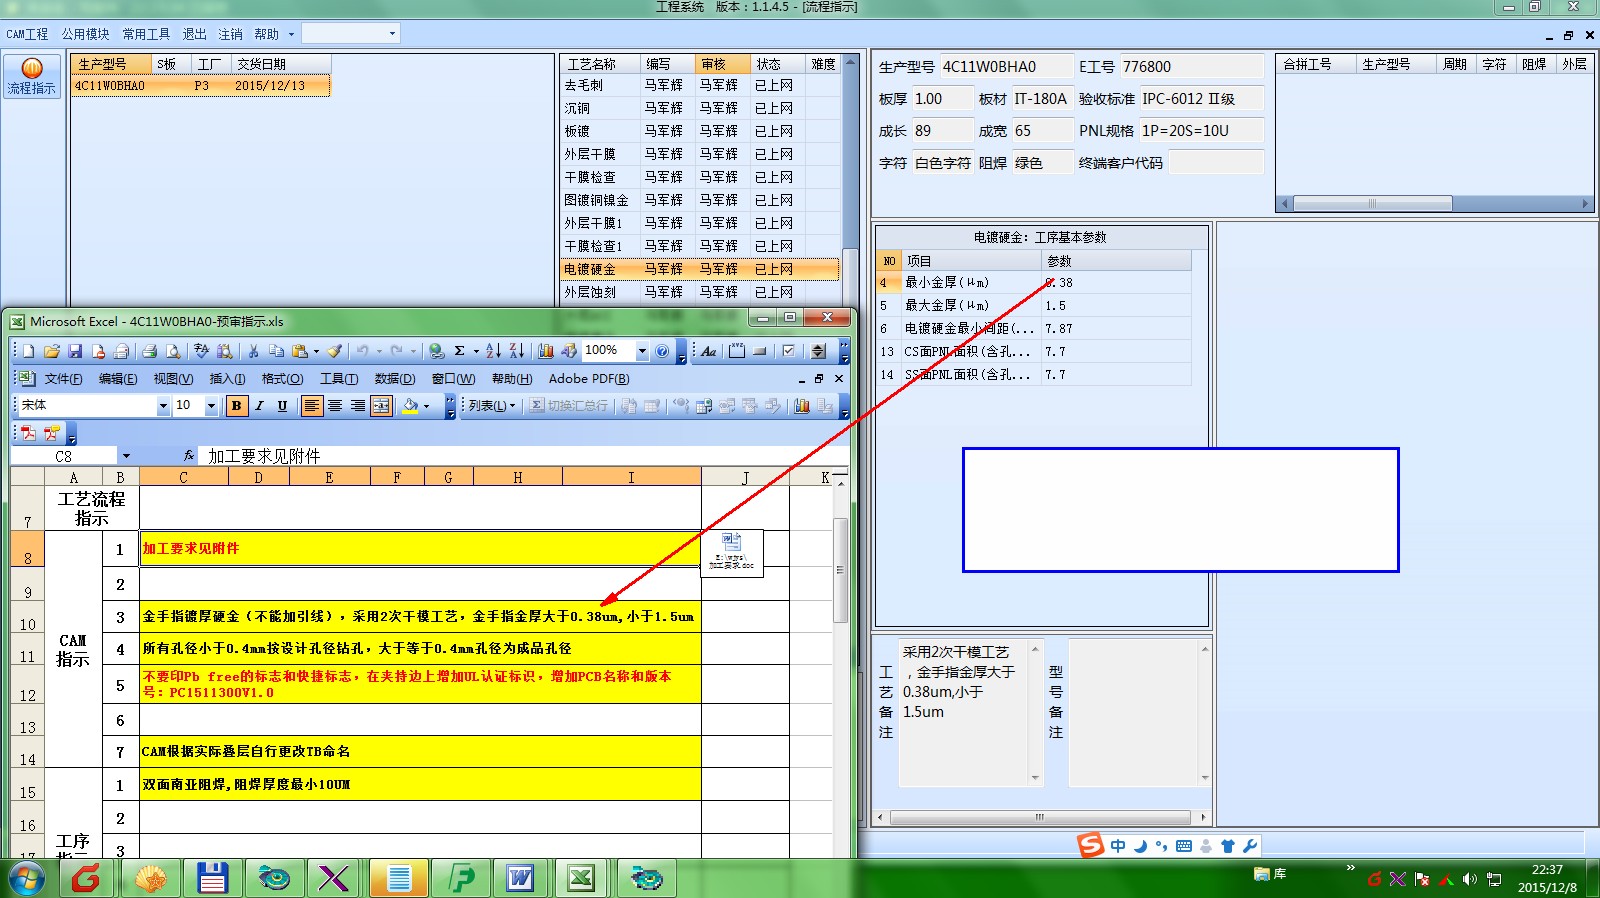Open the Name Box dropdown next to C8

(x=126, y=456)
